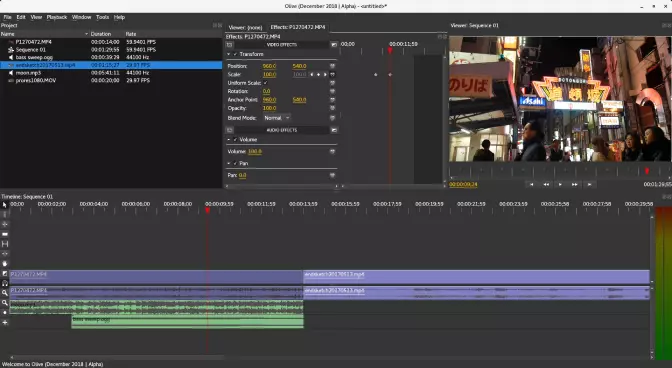
Task: Click add video transition icon right of VIDEO EFFECTS
Action: [x=334, y=45]
